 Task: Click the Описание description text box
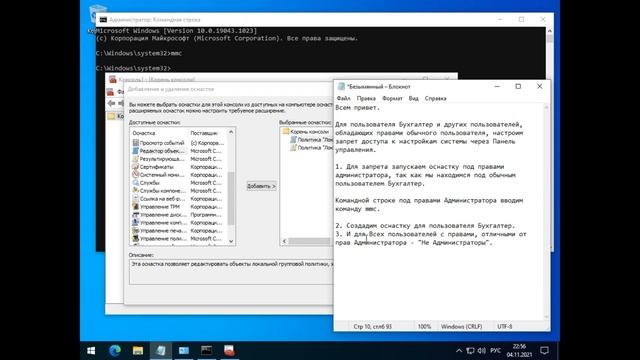231,272
